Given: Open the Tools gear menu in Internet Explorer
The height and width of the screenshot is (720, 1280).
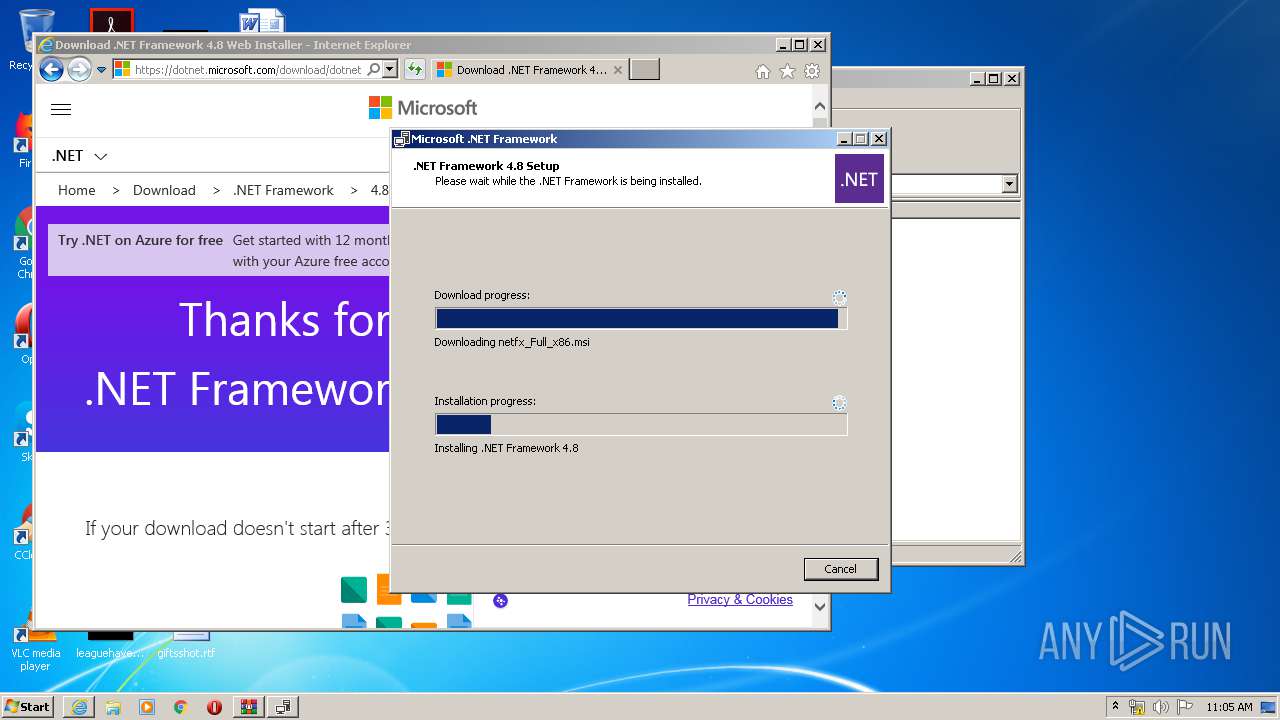Looking at the screenshot, I should [812, 71].
